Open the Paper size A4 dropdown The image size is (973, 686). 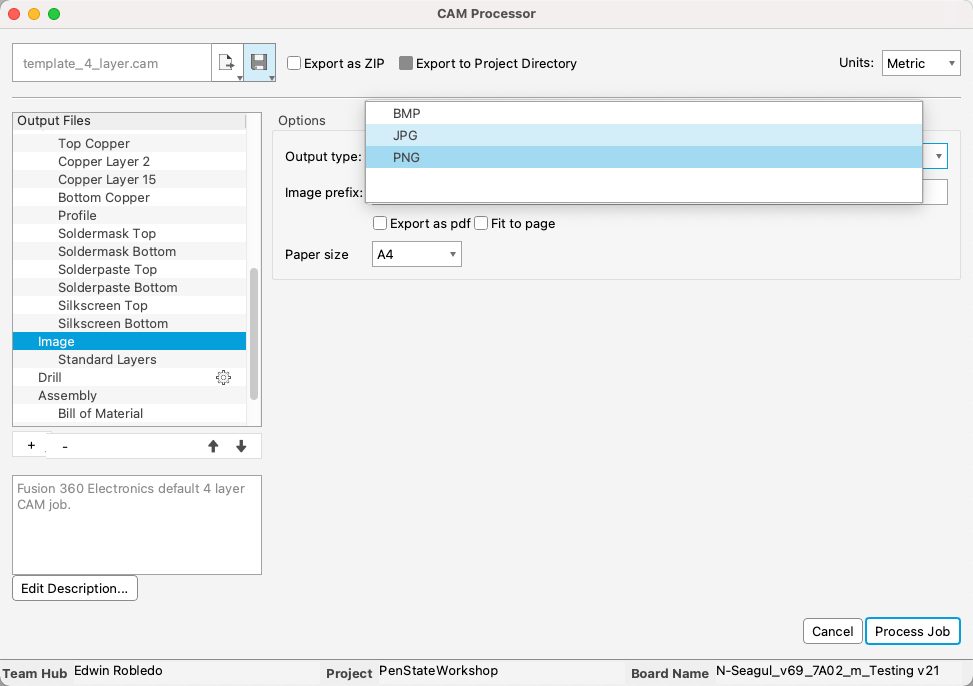pos(416,255)
